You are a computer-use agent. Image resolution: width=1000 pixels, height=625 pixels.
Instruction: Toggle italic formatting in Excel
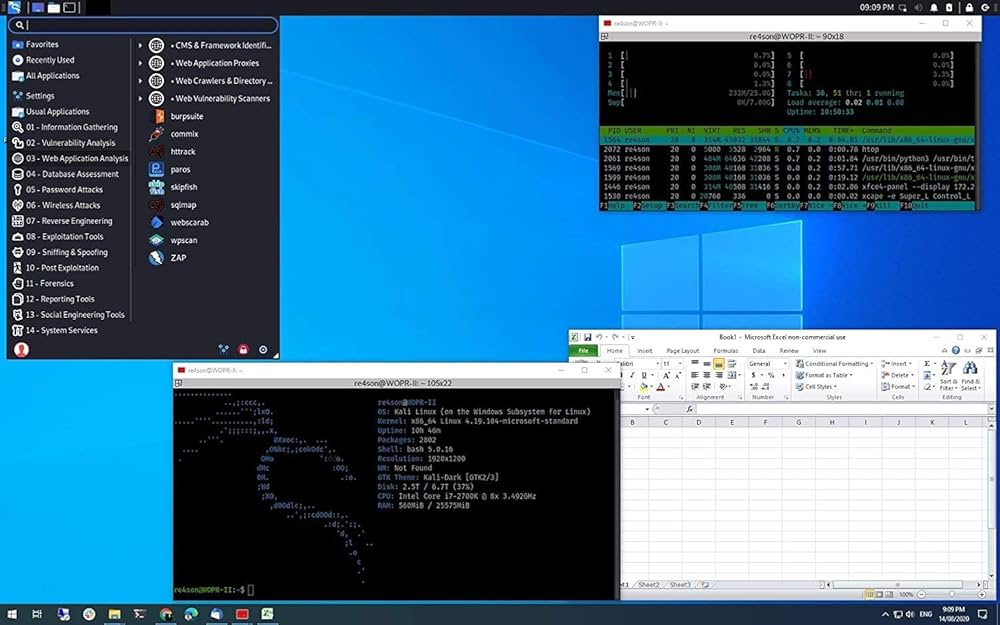[x=632, y=373]
